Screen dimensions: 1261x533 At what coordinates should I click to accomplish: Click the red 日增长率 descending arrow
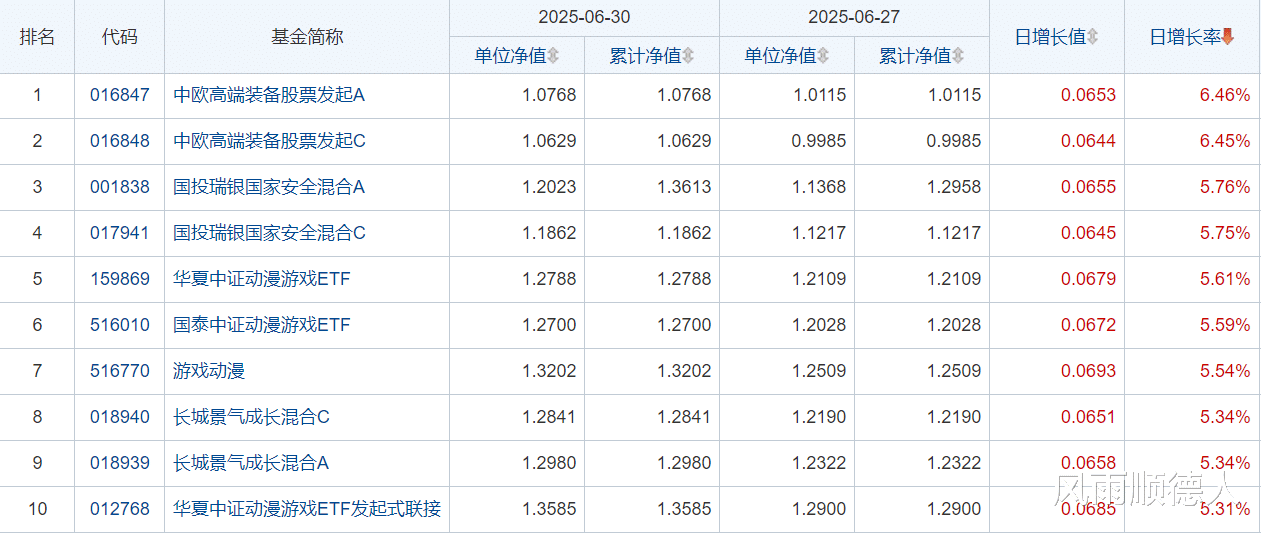tap(1228, 37)
